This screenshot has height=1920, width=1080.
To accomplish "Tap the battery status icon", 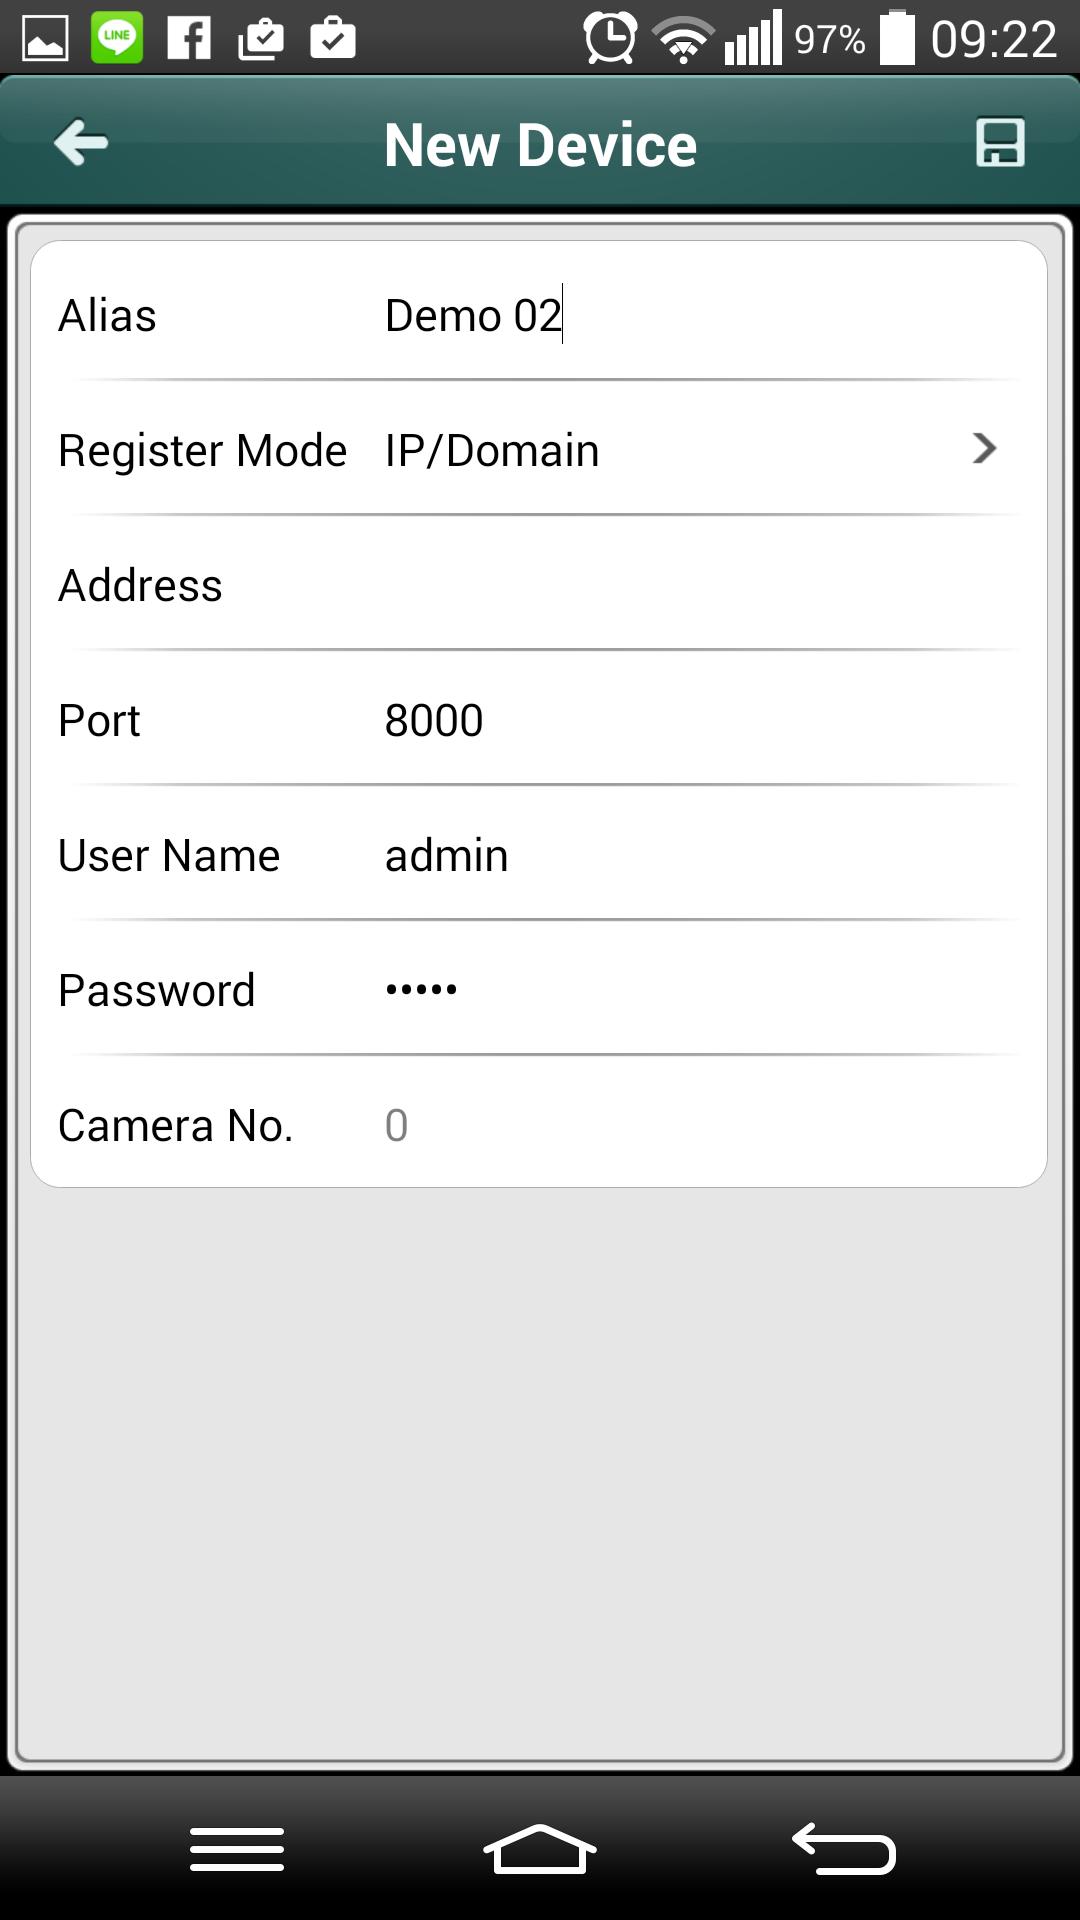I will point(897,38).
